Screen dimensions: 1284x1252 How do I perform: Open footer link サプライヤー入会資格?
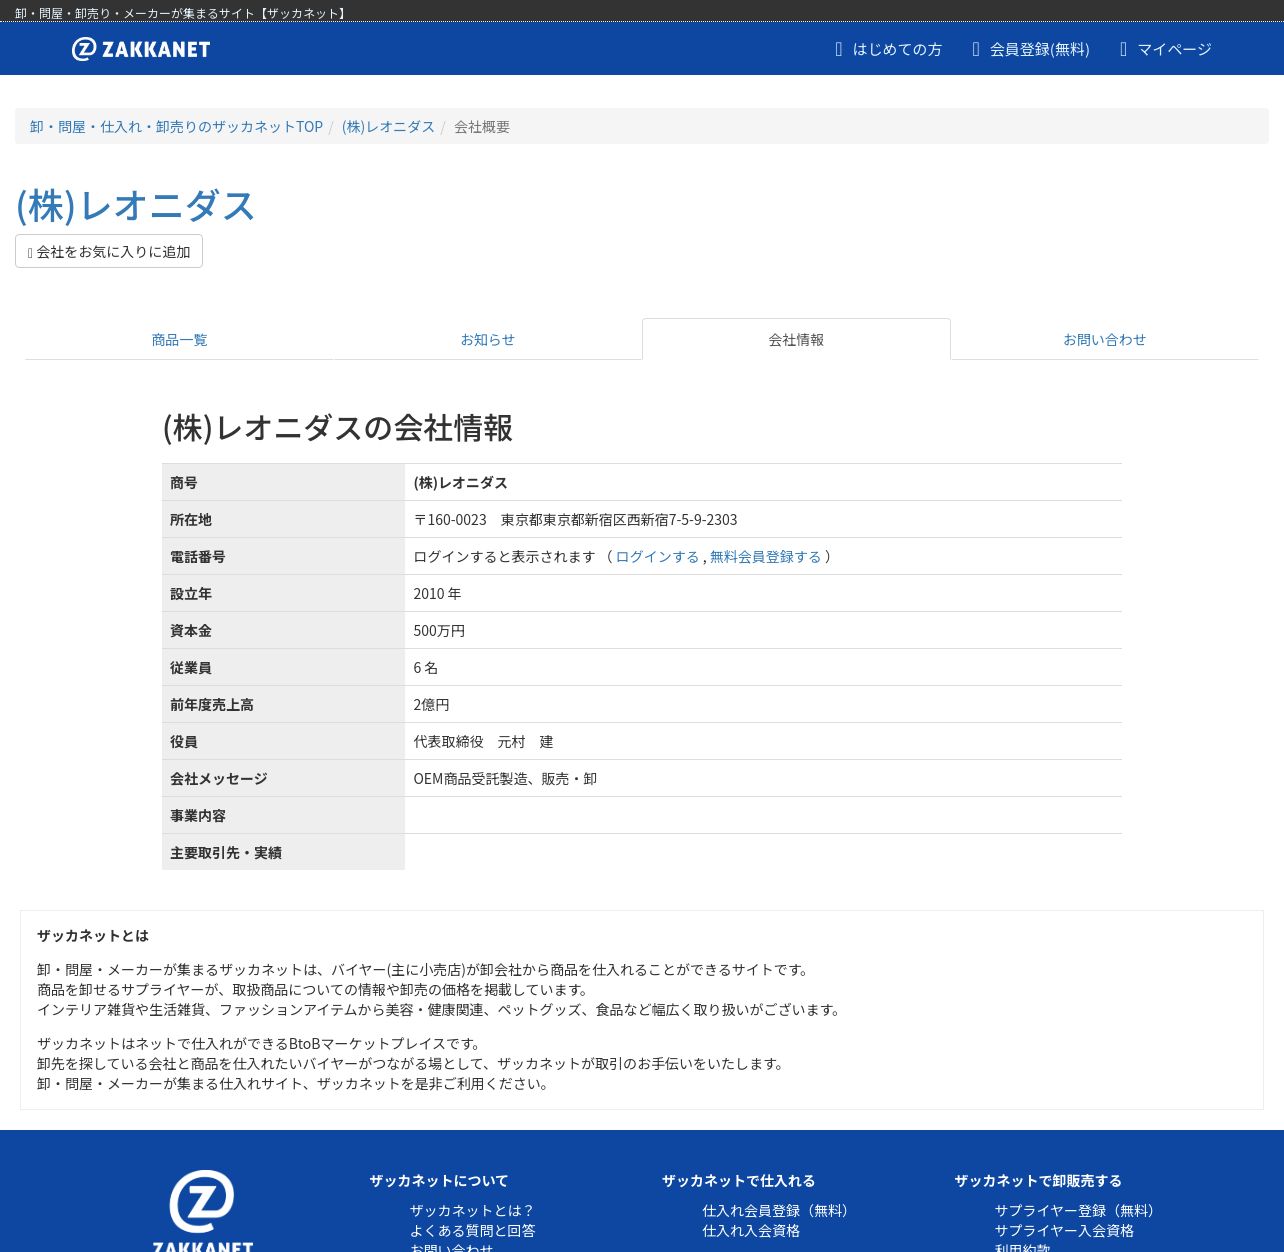[1064, 1231]
